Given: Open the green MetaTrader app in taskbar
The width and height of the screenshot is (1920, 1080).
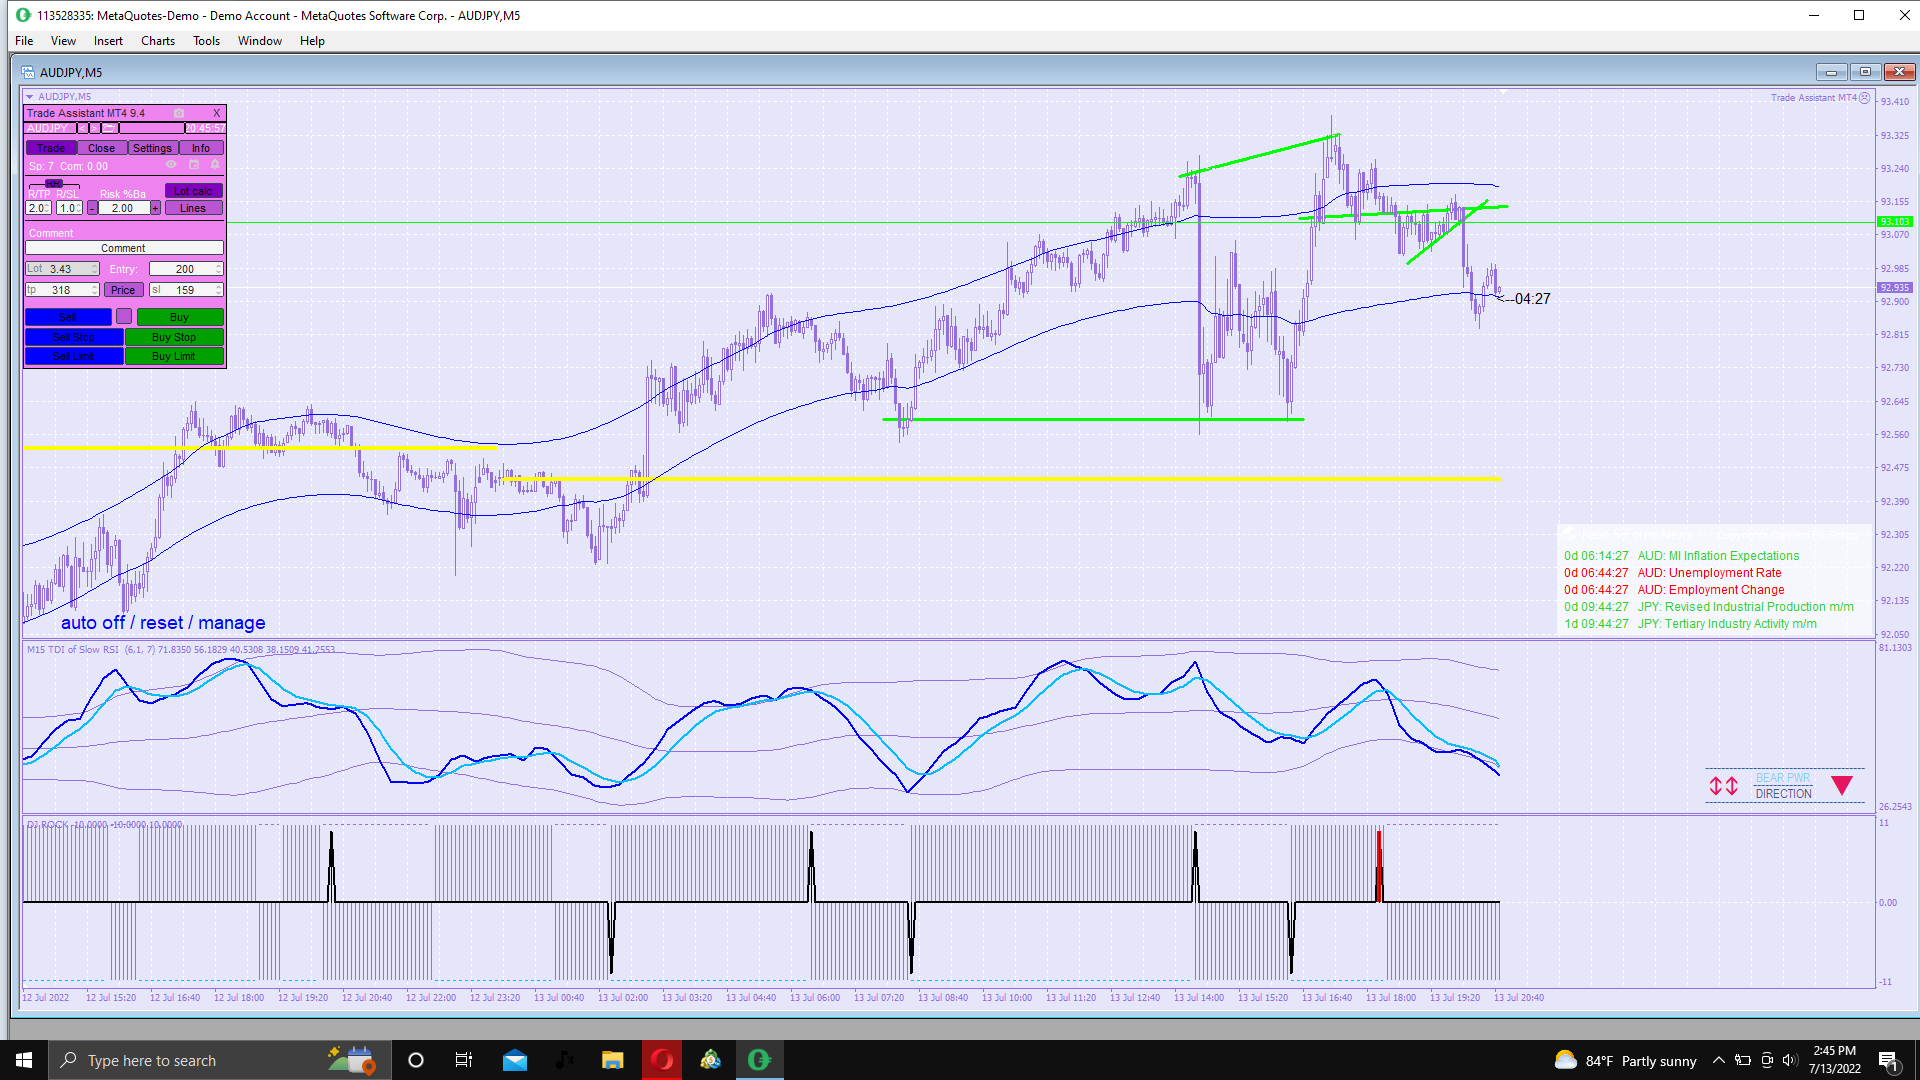Looking at the screenshot, I should (x=759, y=1060).
